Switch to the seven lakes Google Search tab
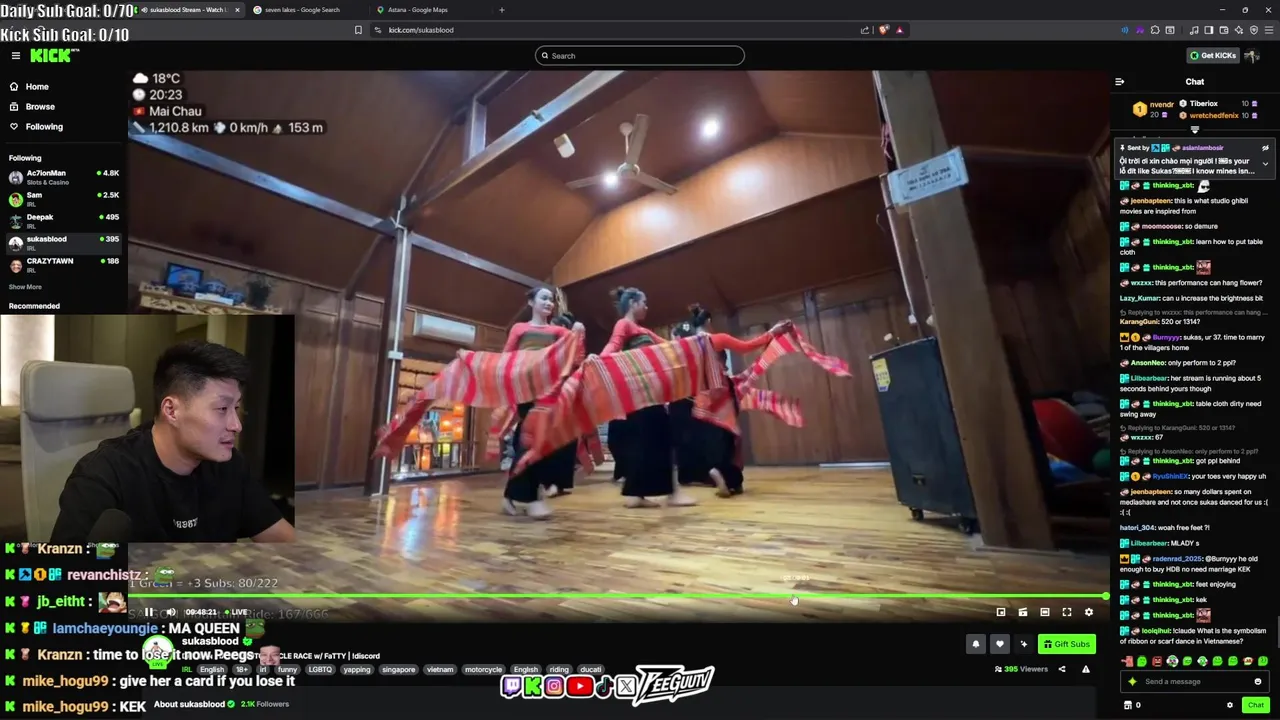This screenshot has height=720, width=1280. click(302, 10)
